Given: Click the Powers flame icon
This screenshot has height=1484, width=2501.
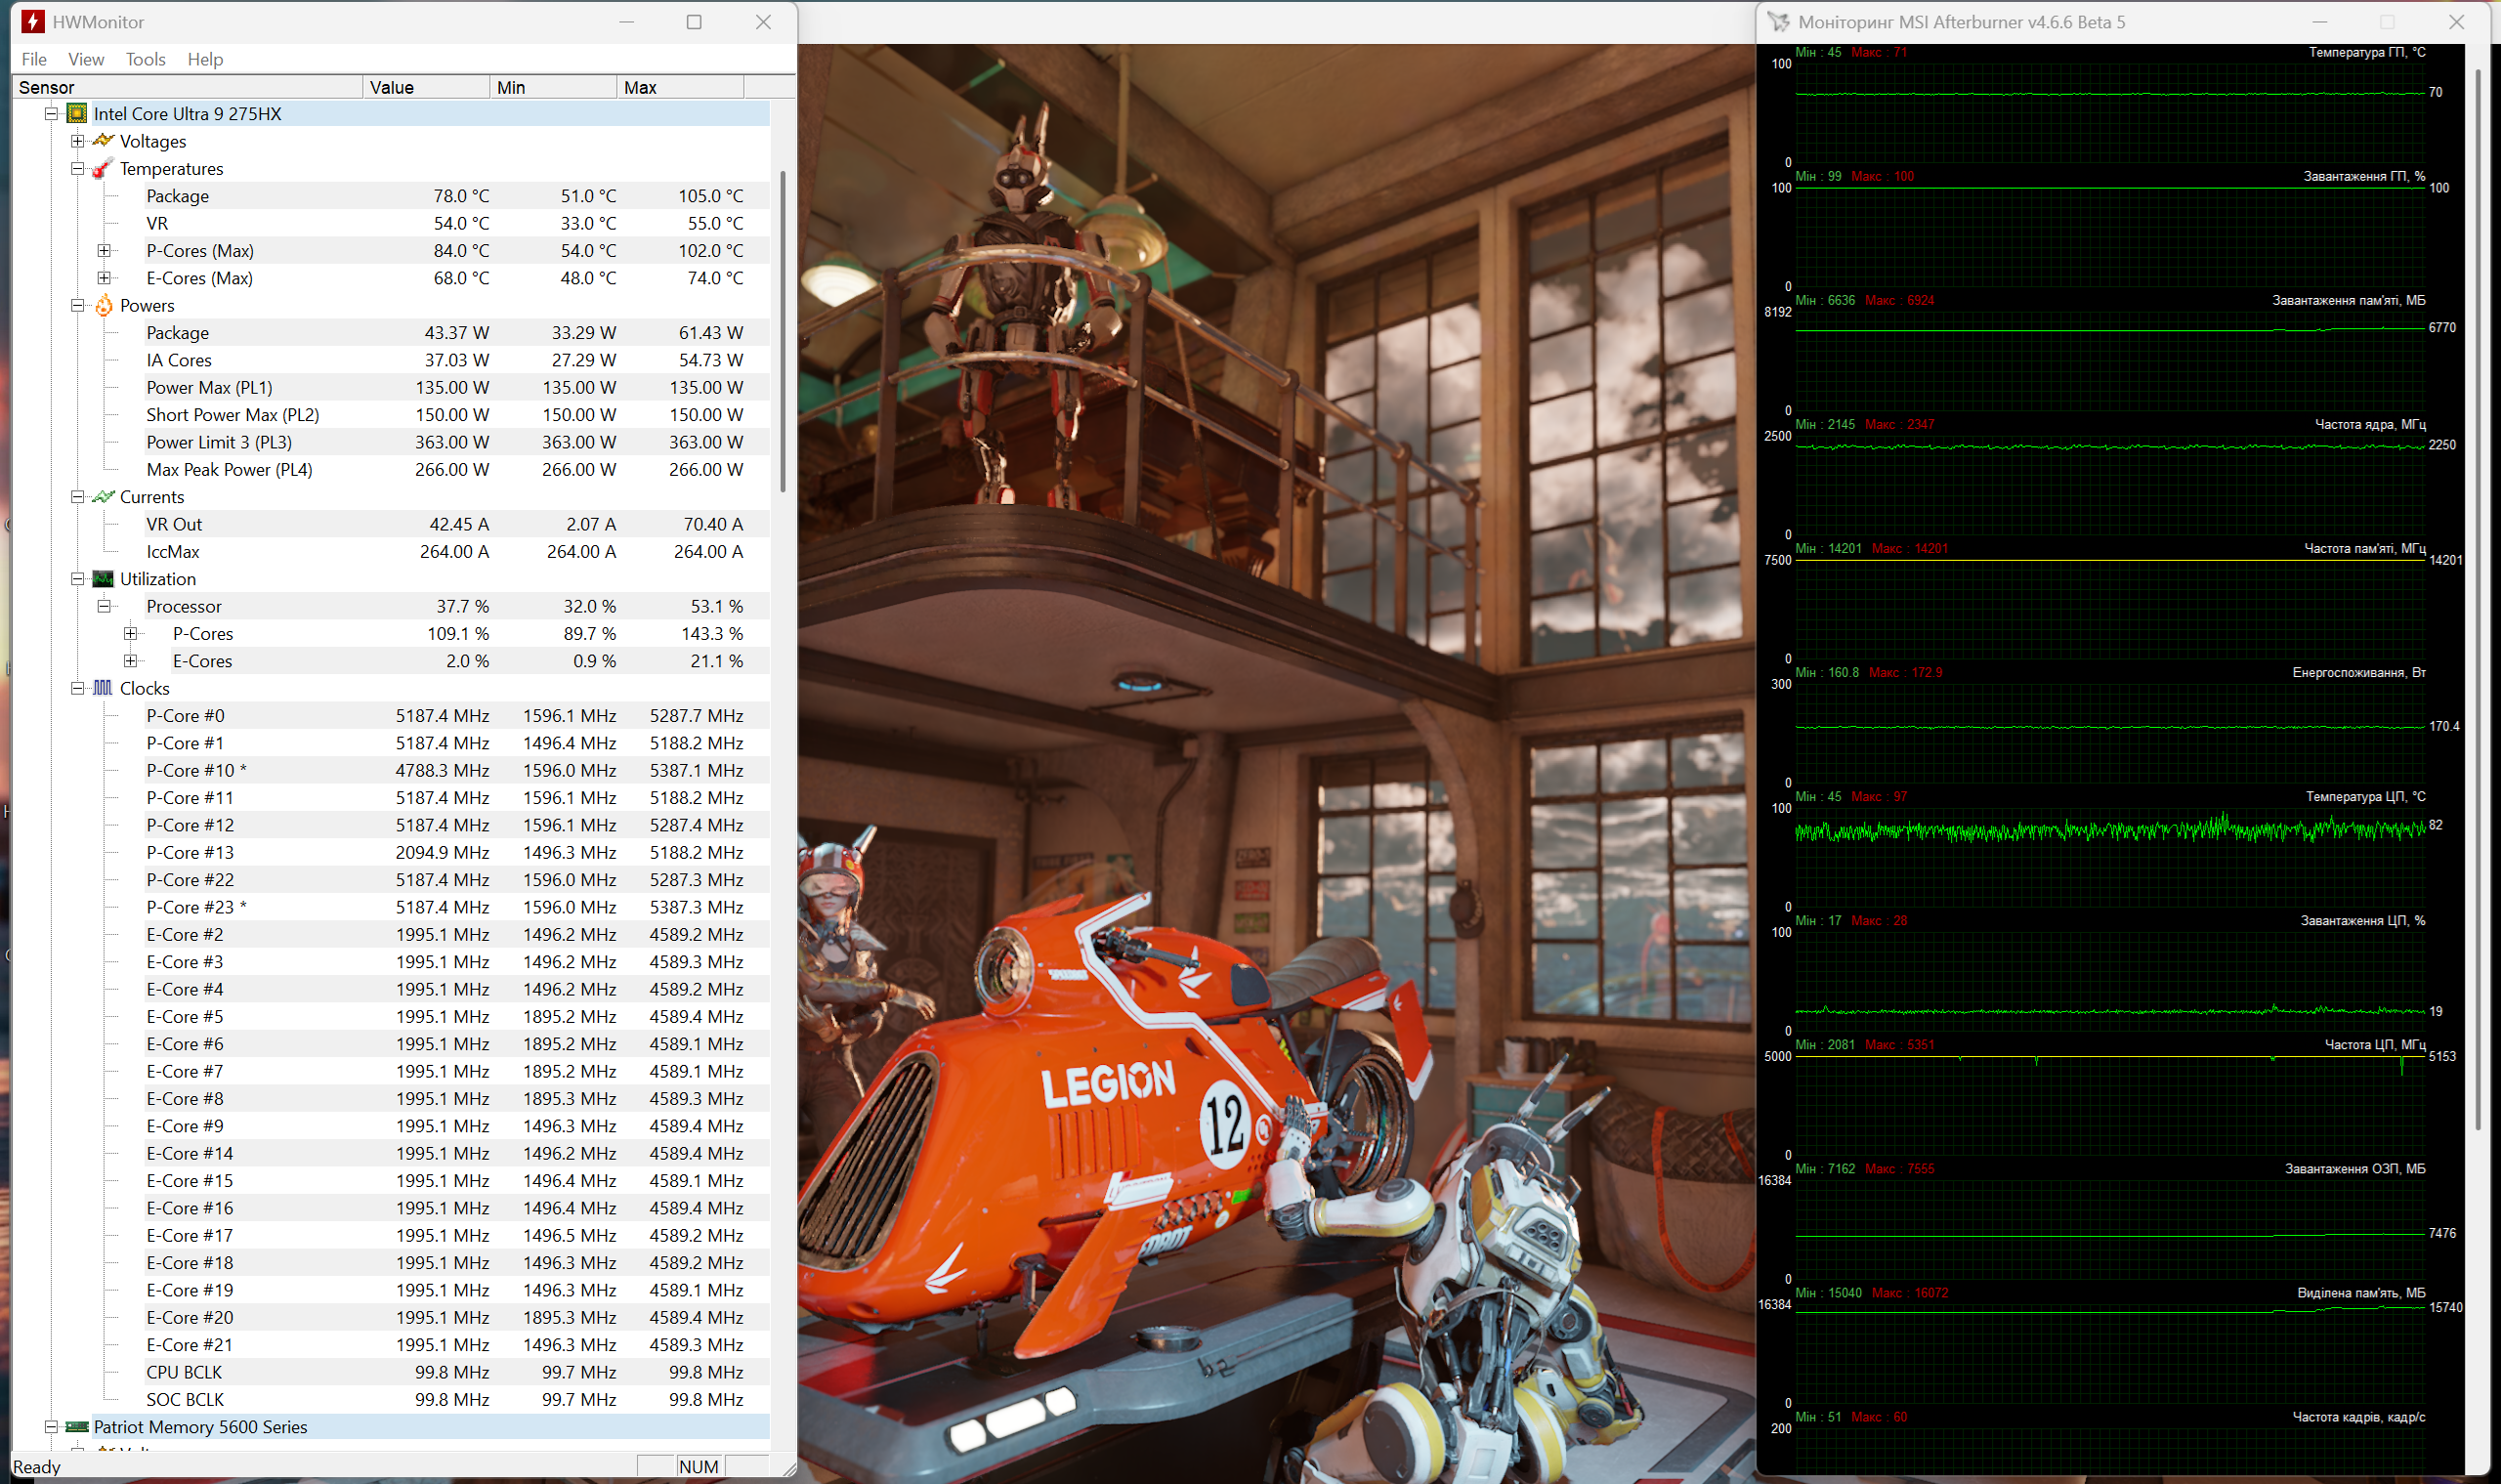Looking at the screenshot, I should tap(103, 306).
